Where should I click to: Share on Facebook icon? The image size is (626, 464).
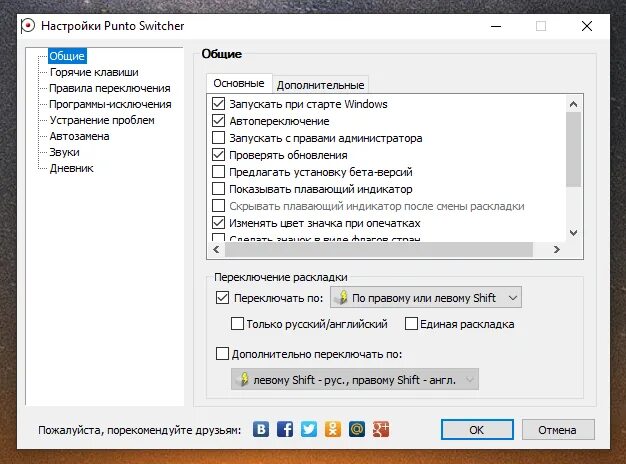point(285,430)
